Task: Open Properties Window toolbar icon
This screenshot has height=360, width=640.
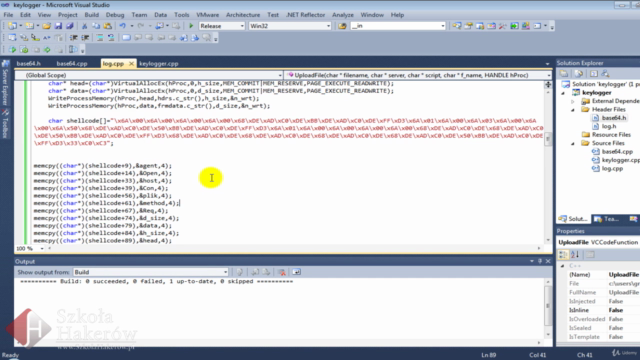Action: pos(468,26)
